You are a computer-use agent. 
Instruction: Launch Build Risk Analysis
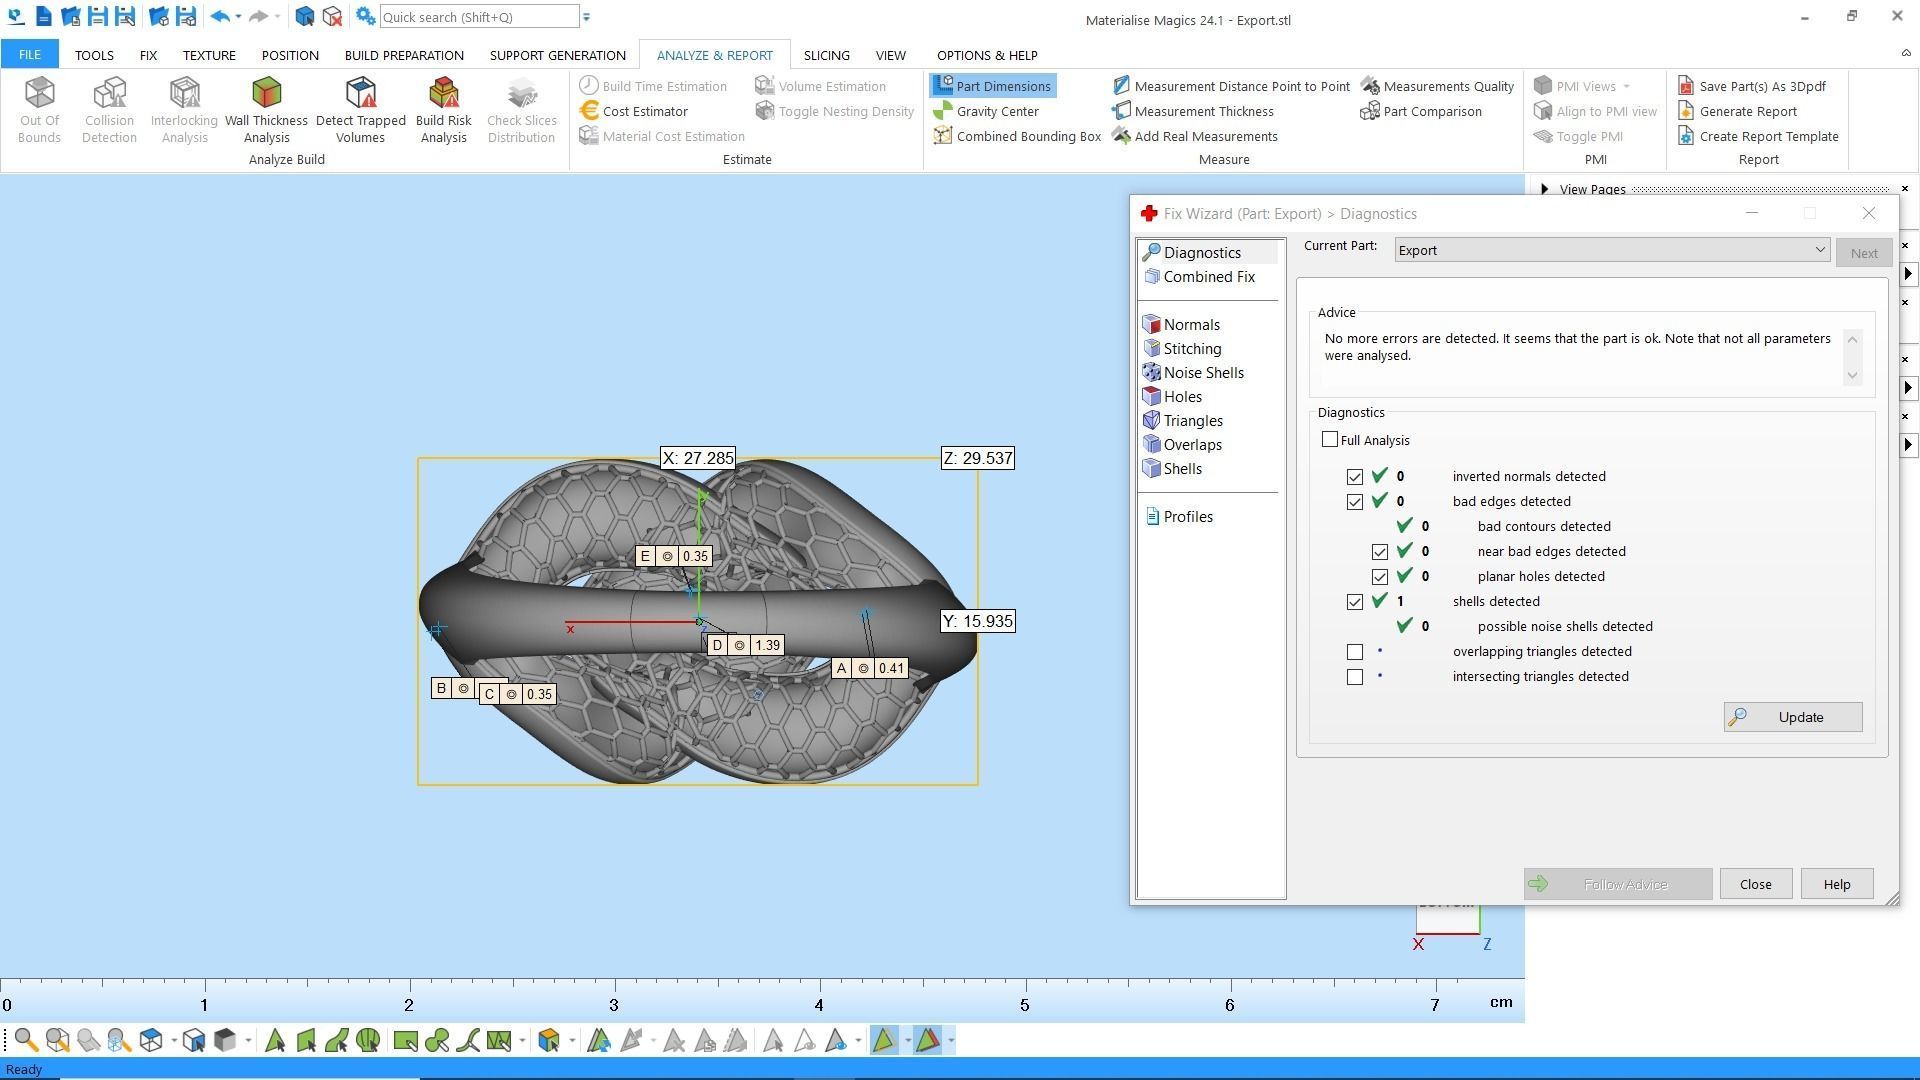(x=443, y=108)
